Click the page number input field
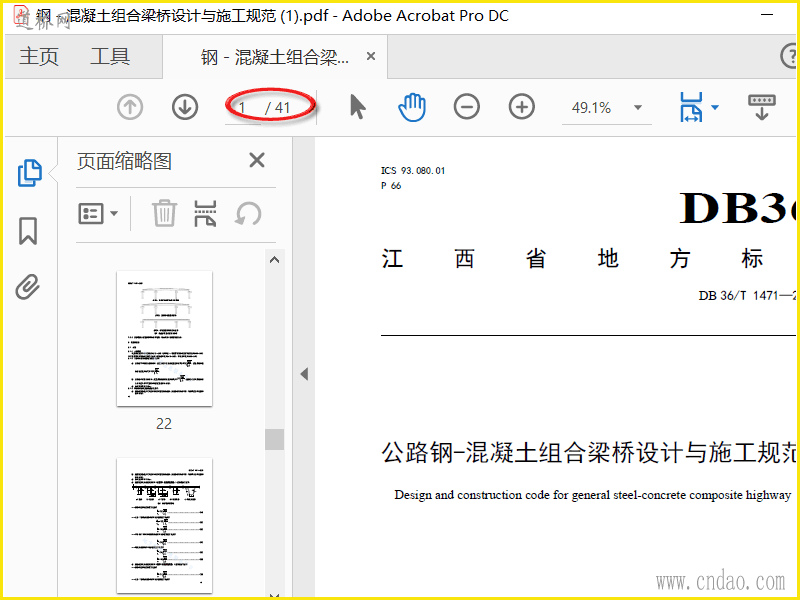Screen dimensions: 800x600 tap(243, 108)
